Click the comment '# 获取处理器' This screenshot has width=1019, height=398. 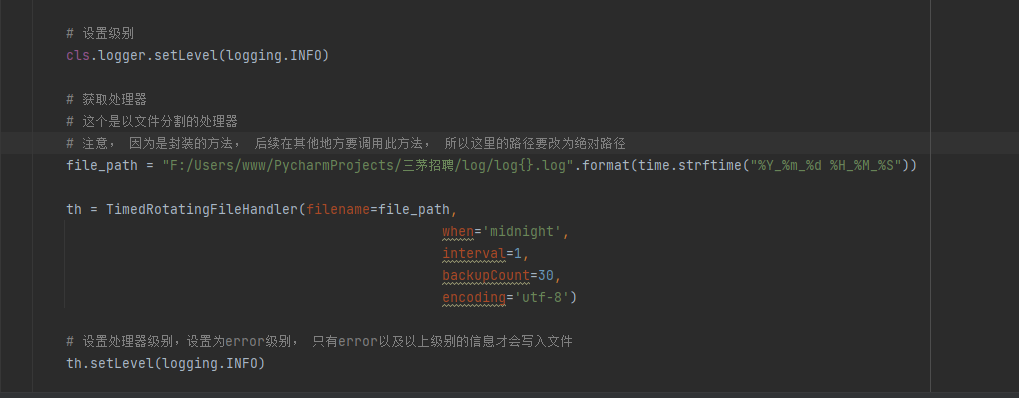point(107,100)
